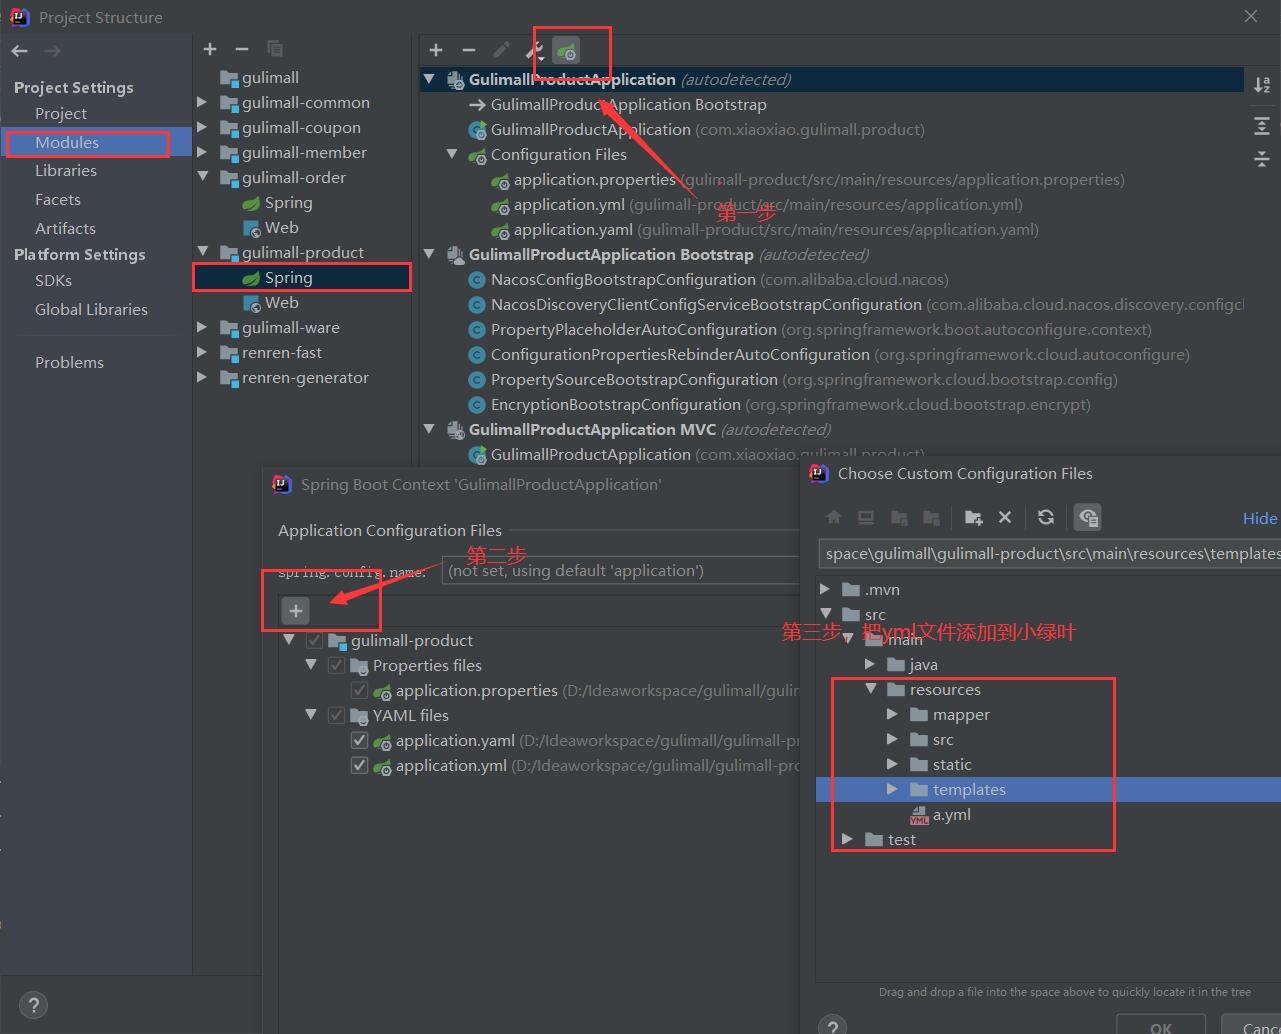Click the new folder icon in file chooser dialog
The image size is (1281, 1034).
pos(973,517)
